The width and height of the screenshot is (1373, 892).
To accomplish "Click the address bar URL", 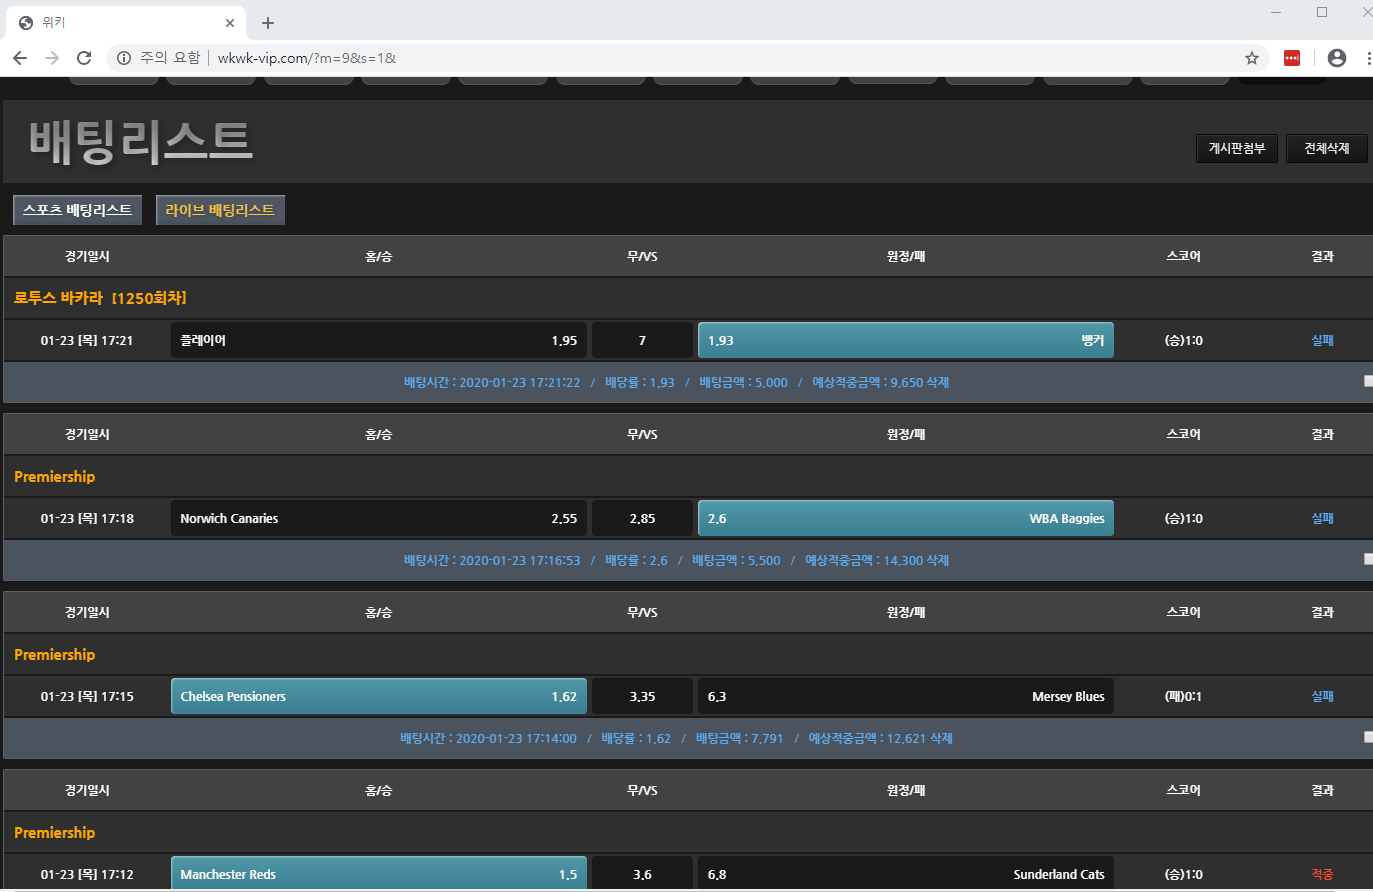I will pos(307,58).
